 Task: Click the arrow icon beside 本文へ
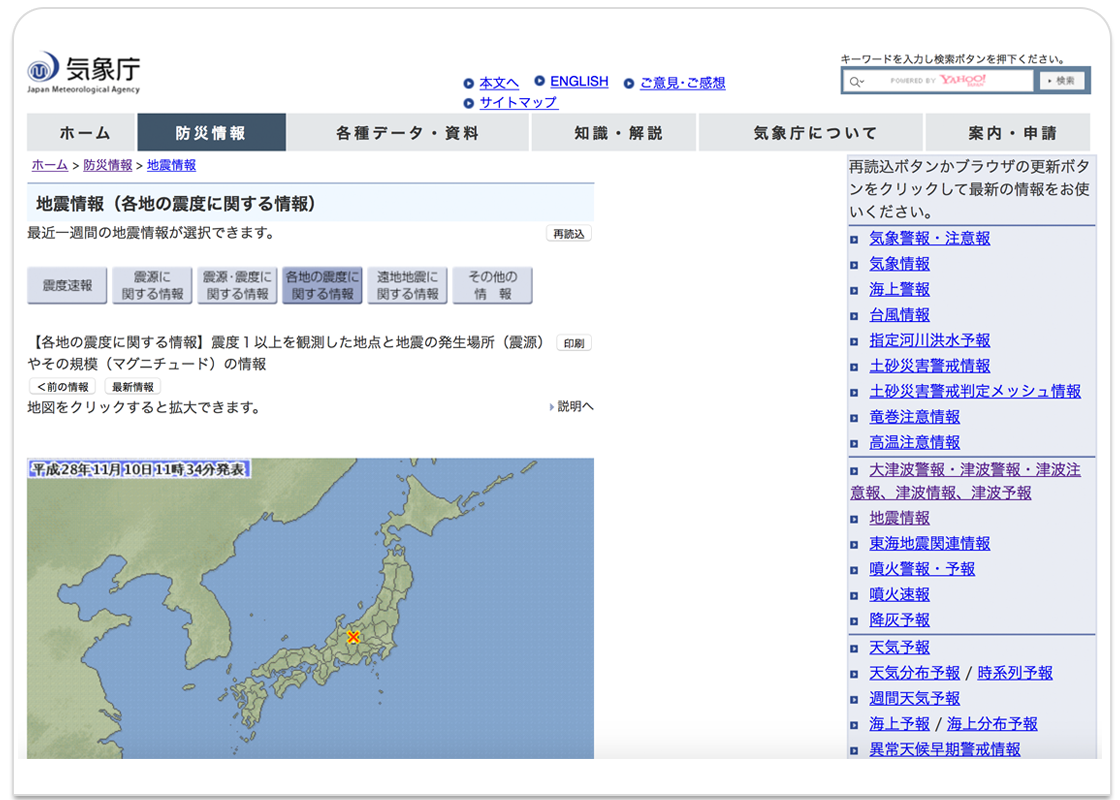468,82
